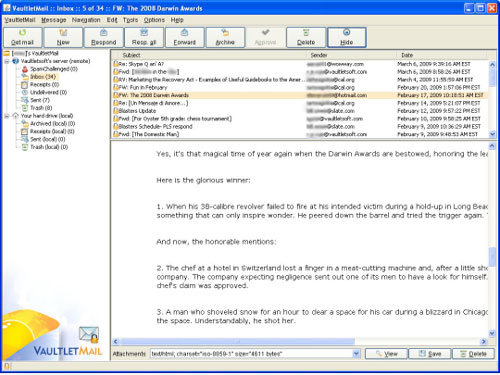Compose a New message from the toolbar
This screenshot has width=500, height=375.
point(63,37)
